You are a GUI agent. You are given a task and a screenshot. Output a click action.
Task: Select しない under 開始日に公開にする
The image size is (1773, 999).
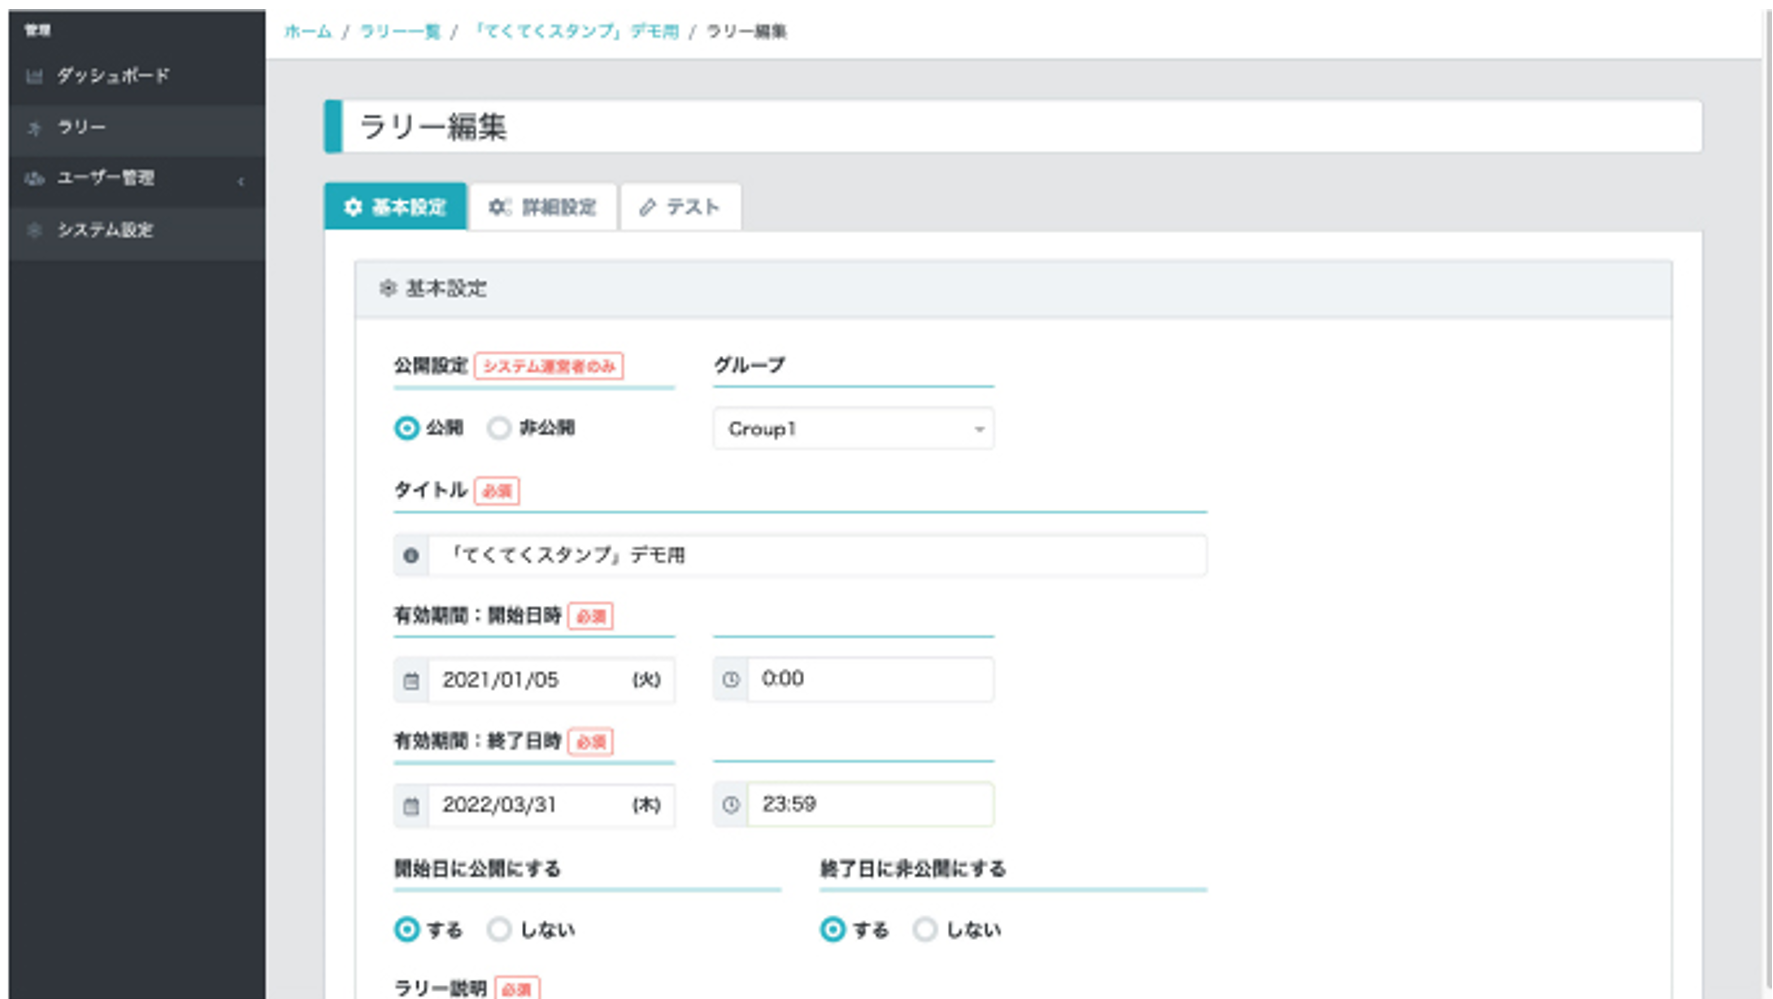coord(499,930)
